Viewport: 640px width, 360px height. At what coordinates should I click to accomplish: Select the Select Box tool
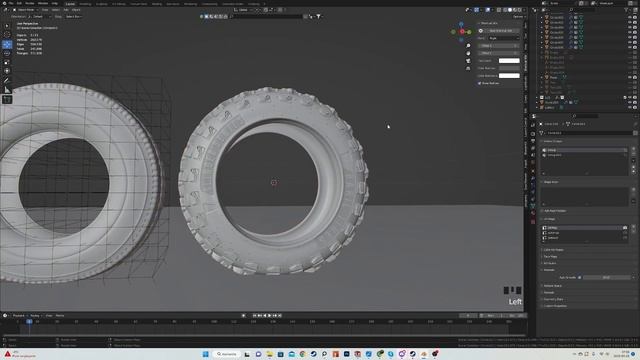(x=7, y=26)
